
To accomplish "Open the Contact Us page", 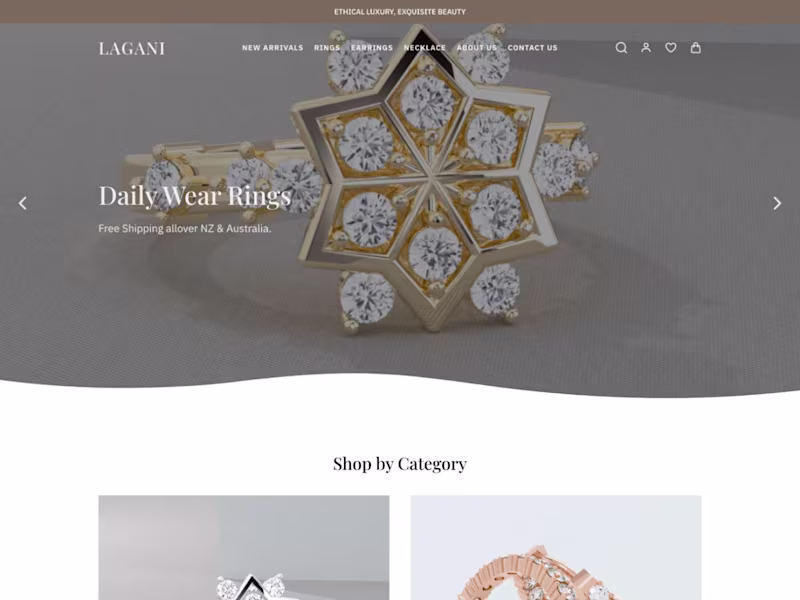I will (533, 48).
